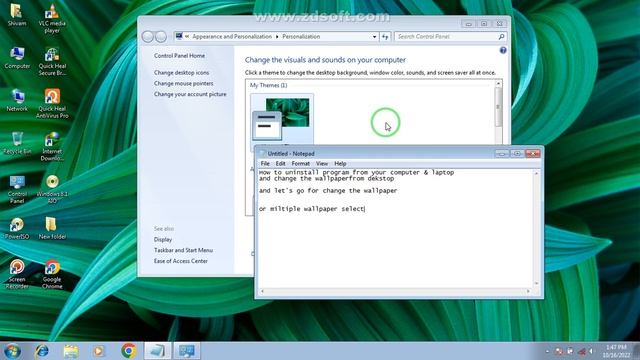Open Quick Heal AntiVirus Pro icon
The width and height of the screenshot is (640, 360).
click(52, 104)
